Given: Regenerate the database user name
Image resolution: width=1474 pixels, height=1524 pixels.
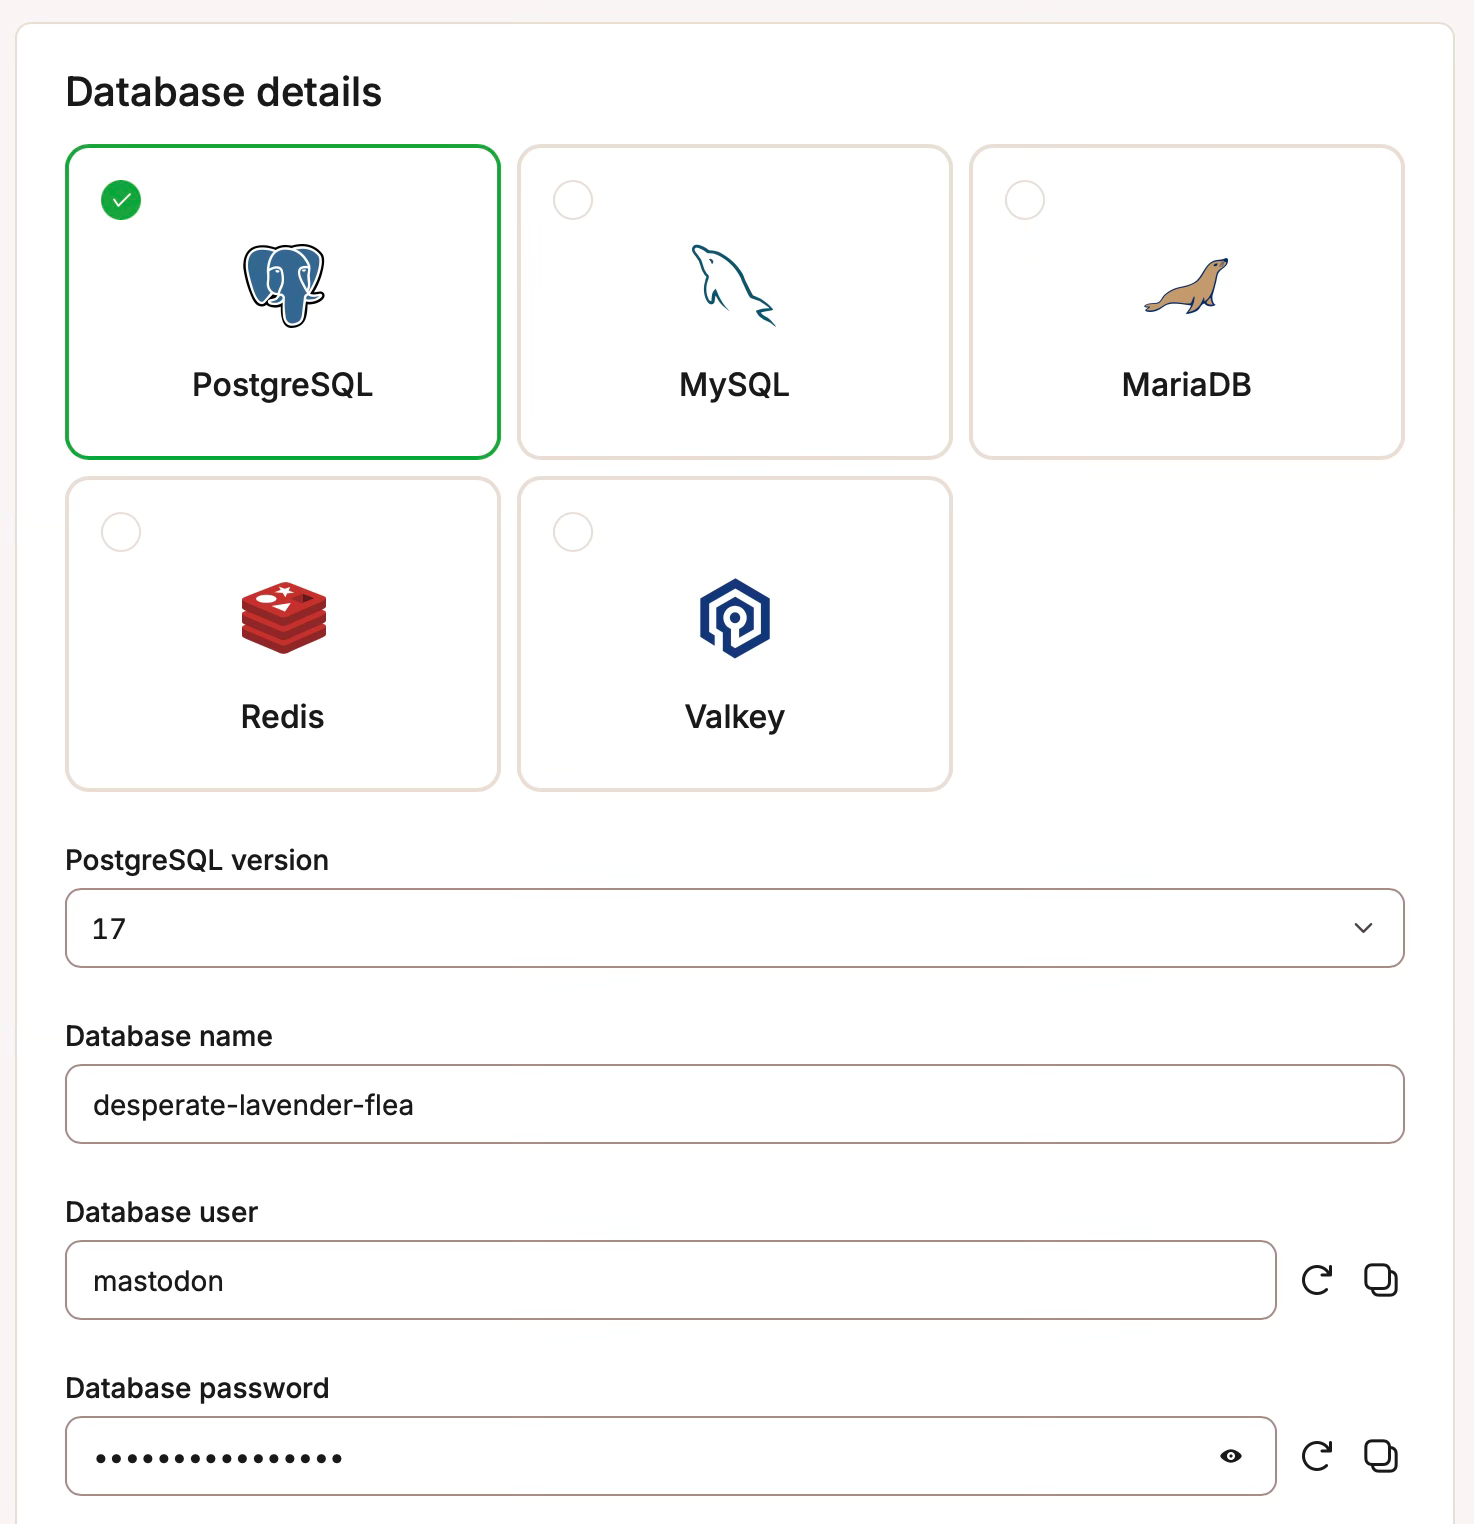Looking at the screenshot, I should coord(1317,1280).
